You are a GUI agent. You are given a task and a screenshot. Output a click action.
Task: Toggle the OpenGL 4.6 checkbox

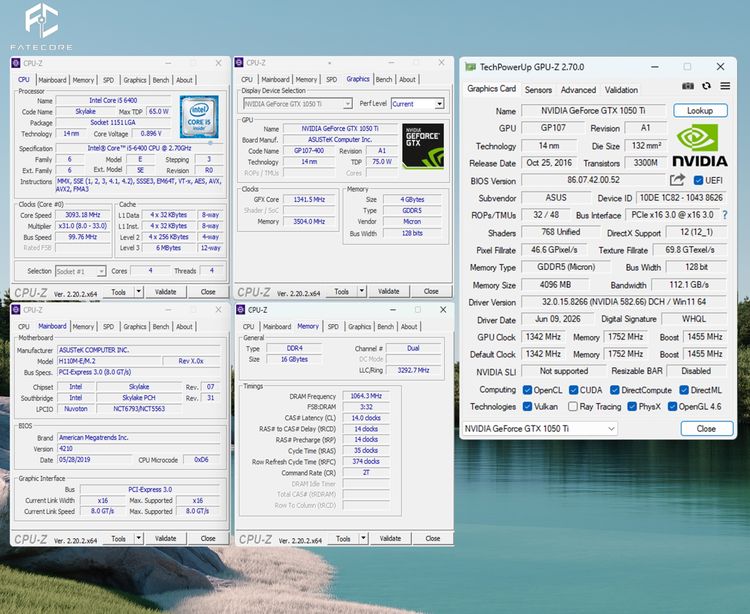coord(672,406)
